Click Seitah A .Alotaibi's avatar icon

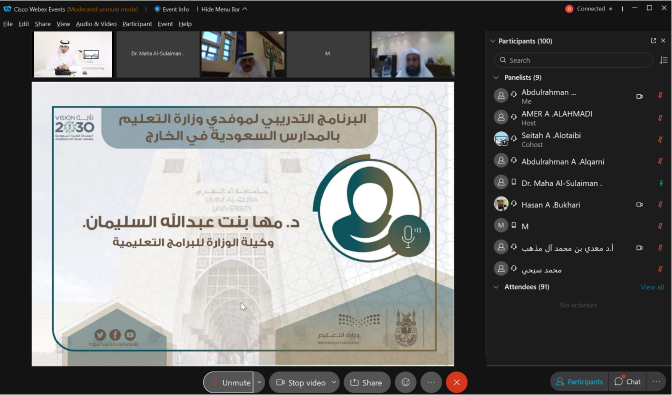(501, 139)
